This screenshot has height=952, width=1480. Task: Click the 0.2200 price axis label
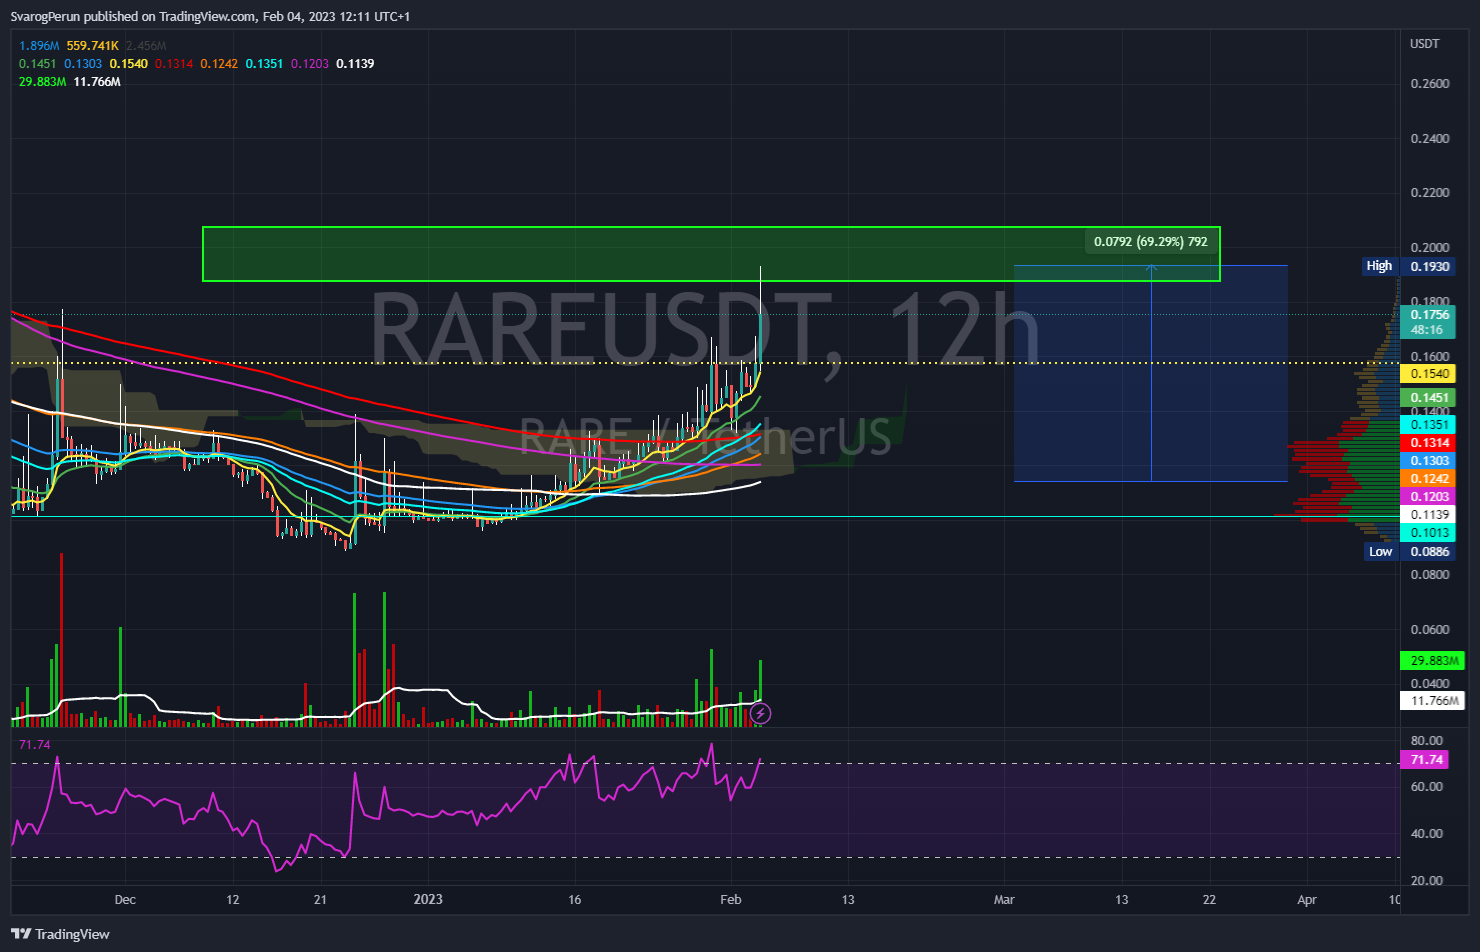click(x=1430, y=193)
